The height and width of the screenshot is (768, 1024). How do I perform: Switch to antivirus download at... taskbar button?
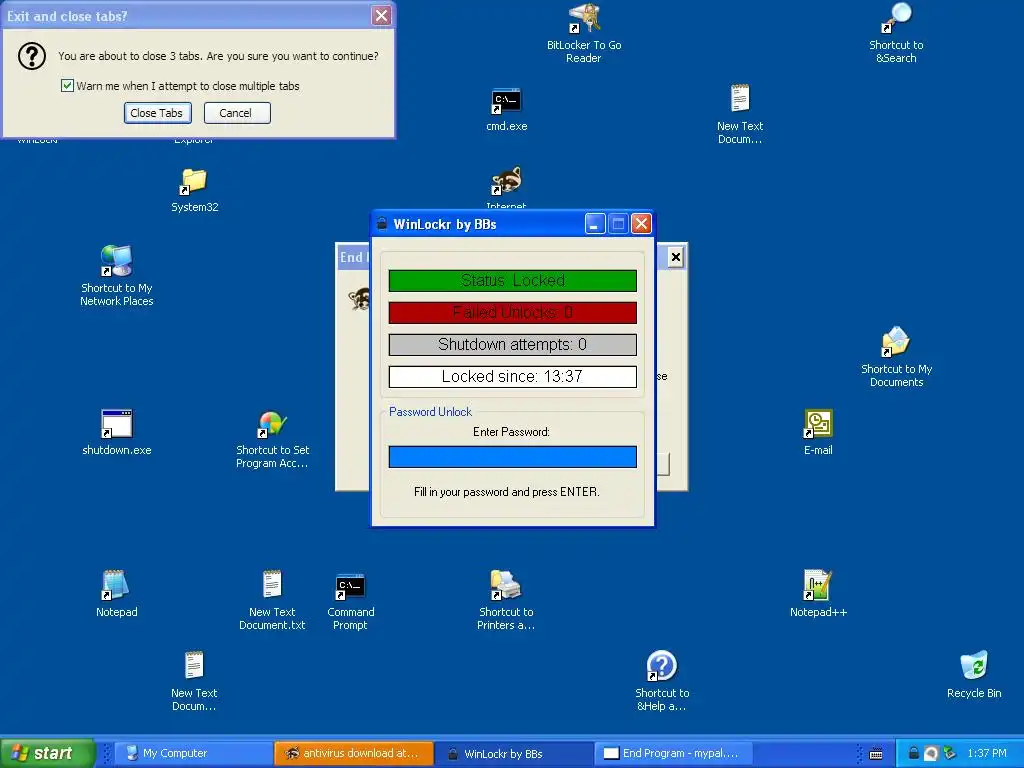click(353, 754)
